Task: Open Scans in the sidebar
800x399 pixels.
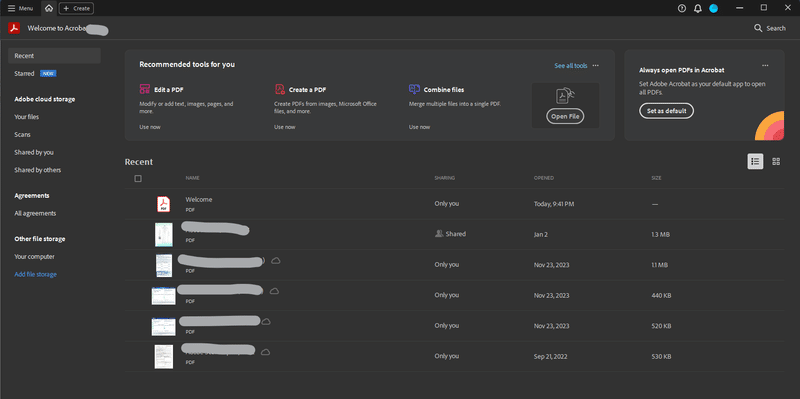Action: (x=22, y=135)
